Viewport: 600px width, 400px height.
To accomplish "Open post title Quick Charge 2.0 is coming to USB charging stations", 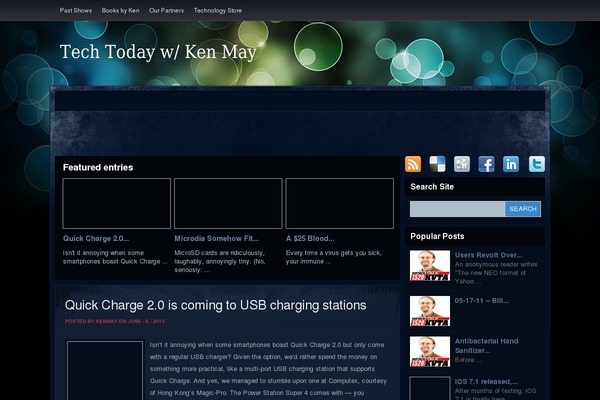I will [215, 305].
